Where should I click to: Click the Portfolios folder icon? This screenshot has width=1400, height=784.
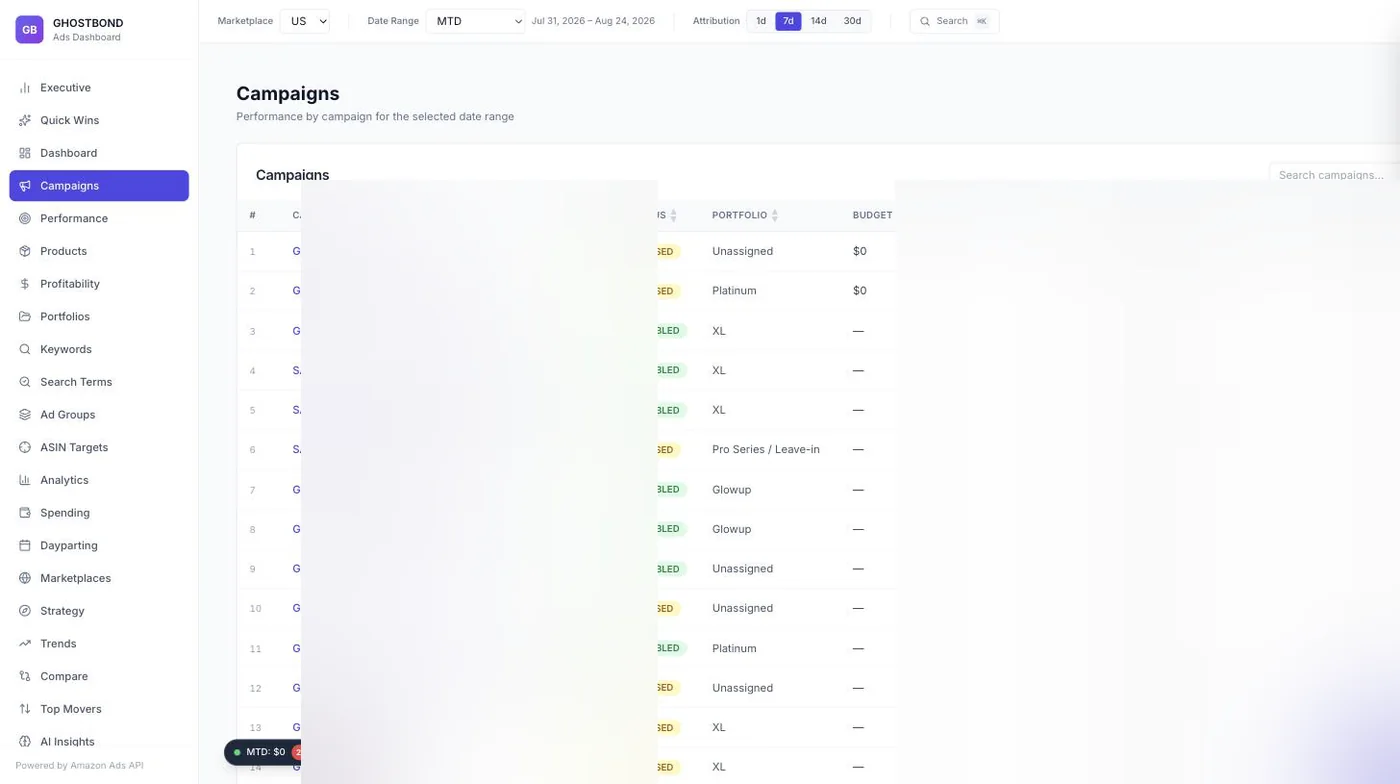tap(25, 316)
